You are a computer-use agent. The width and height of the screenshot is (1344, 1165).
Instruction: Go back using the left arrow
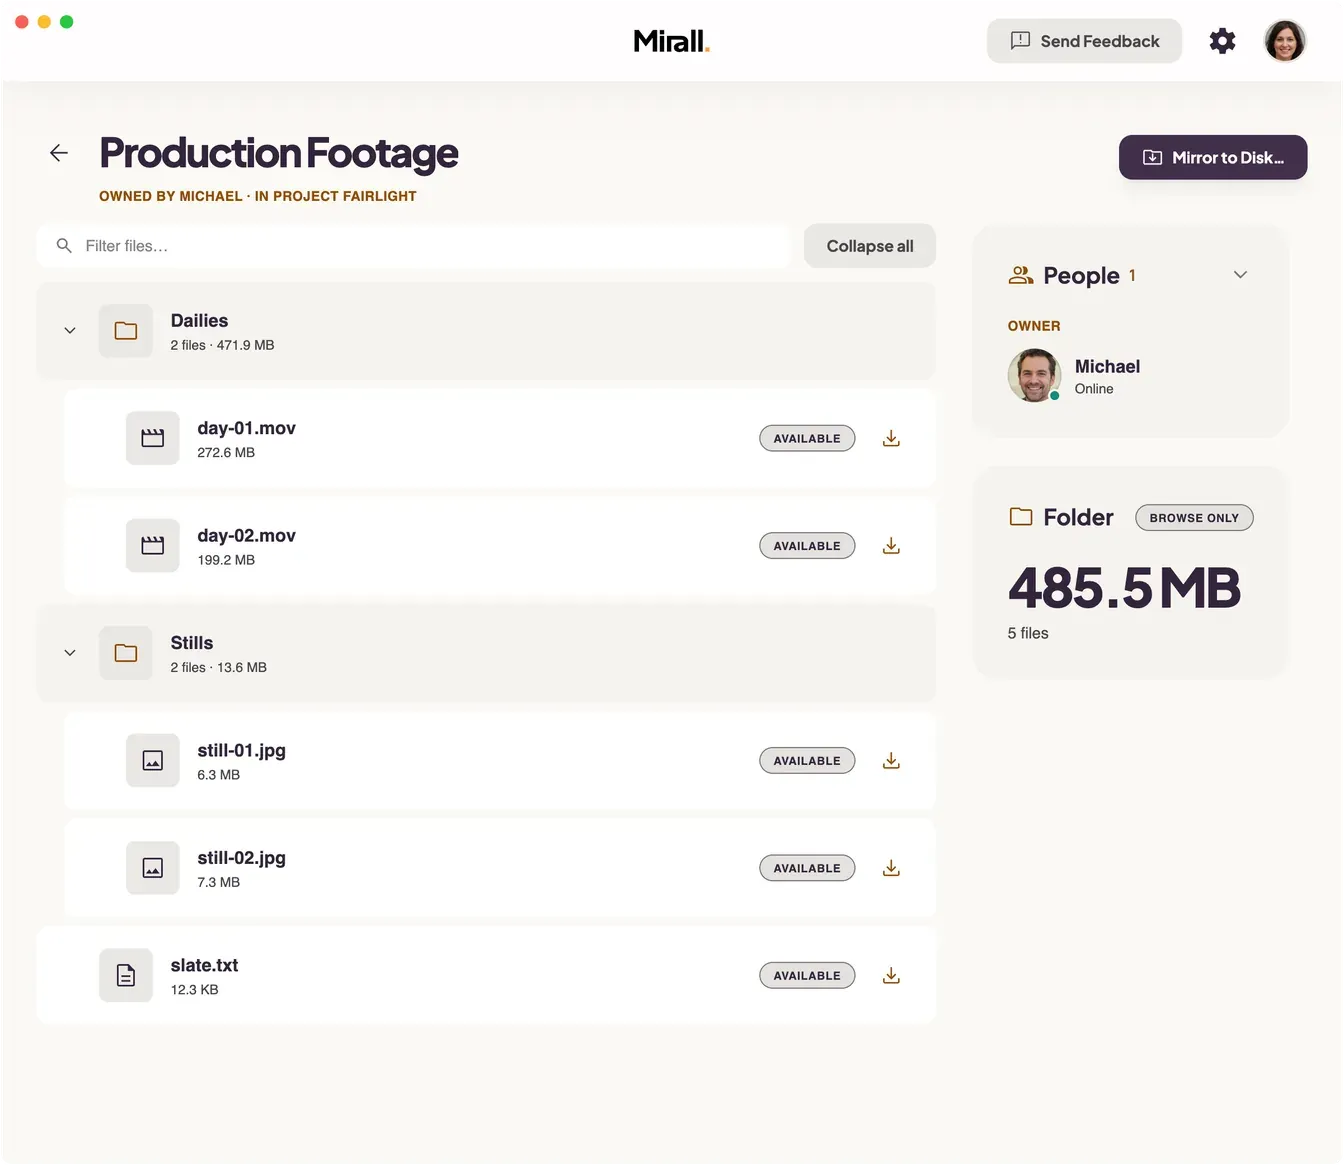(x=59, y=153)
